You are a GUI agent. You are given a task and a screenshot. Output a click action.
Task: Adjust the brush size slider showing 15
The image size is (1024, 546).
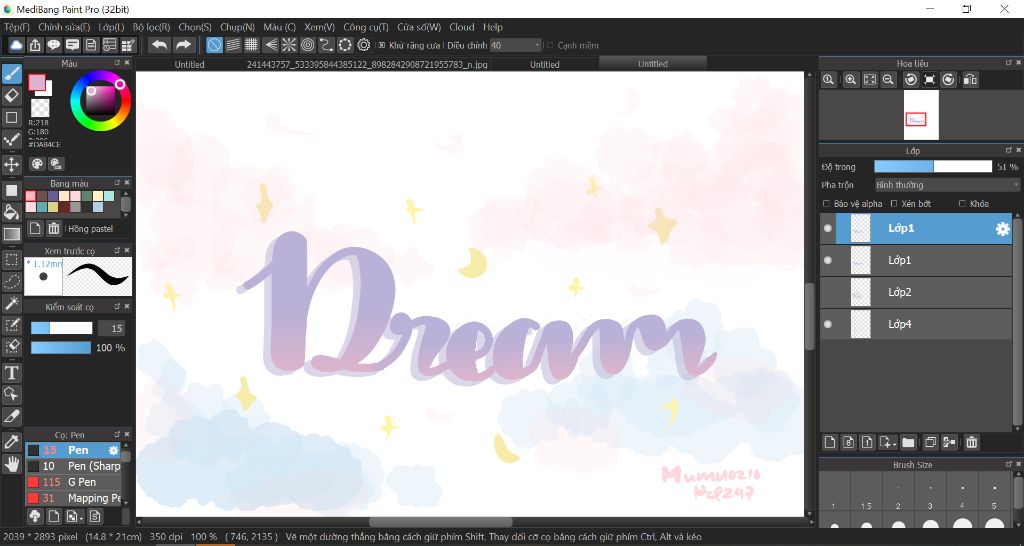tap(61, 328)
